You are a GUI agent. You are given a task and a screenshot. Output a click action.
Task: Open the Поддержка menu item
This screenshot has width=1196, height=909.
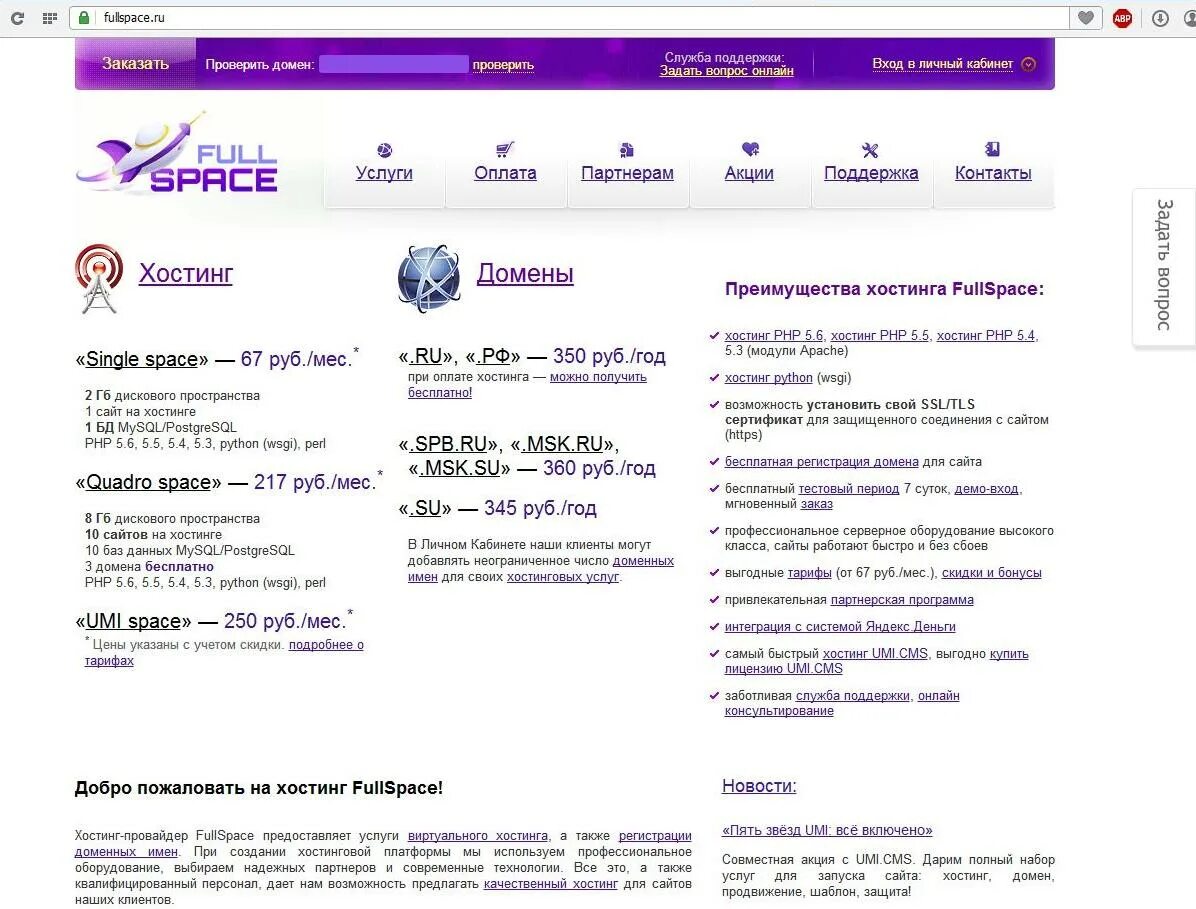click(871, 173)
